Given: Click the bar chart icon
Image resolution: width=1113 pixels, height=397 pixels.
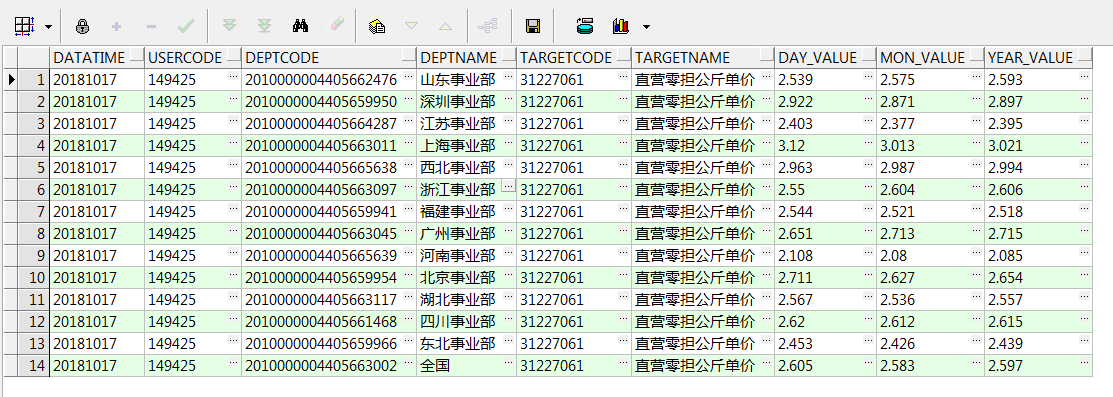Looking at the screenshot, I should point(621,27).
